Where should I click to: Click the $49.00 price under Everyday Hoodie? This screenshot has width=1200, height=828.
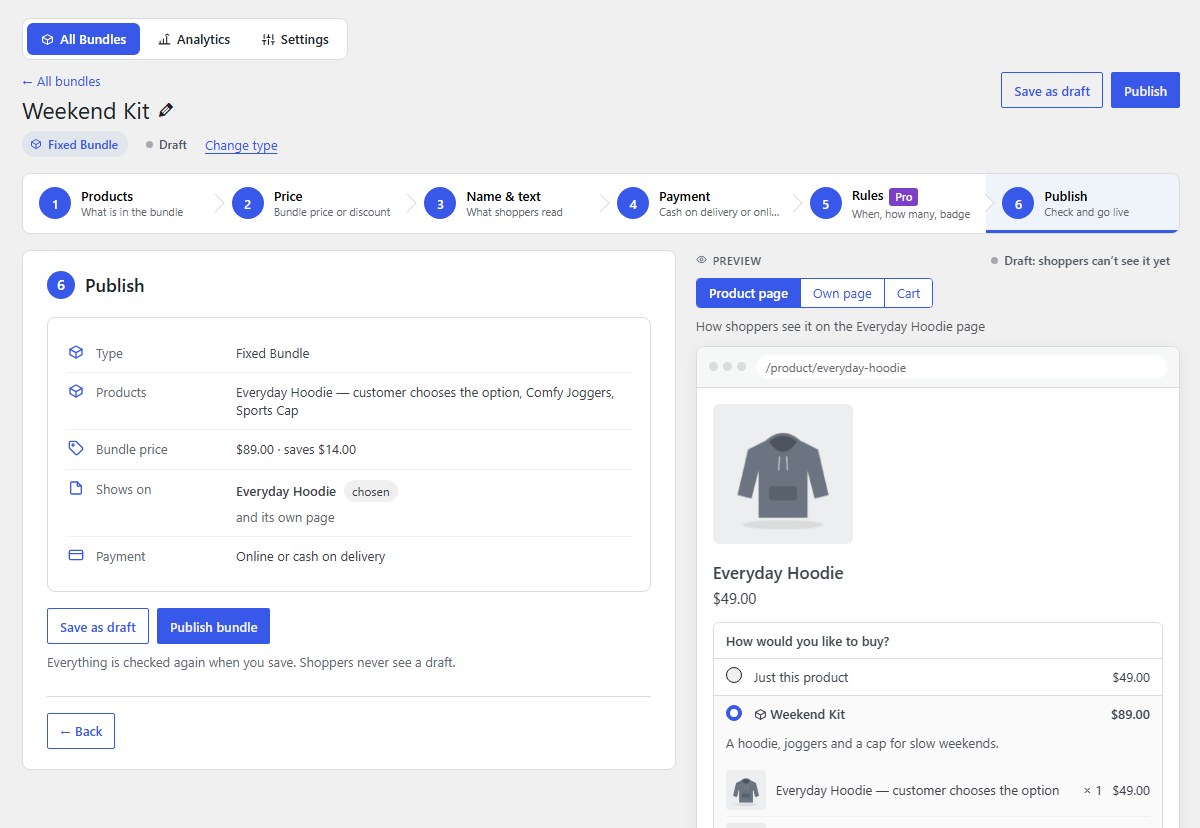735,599
